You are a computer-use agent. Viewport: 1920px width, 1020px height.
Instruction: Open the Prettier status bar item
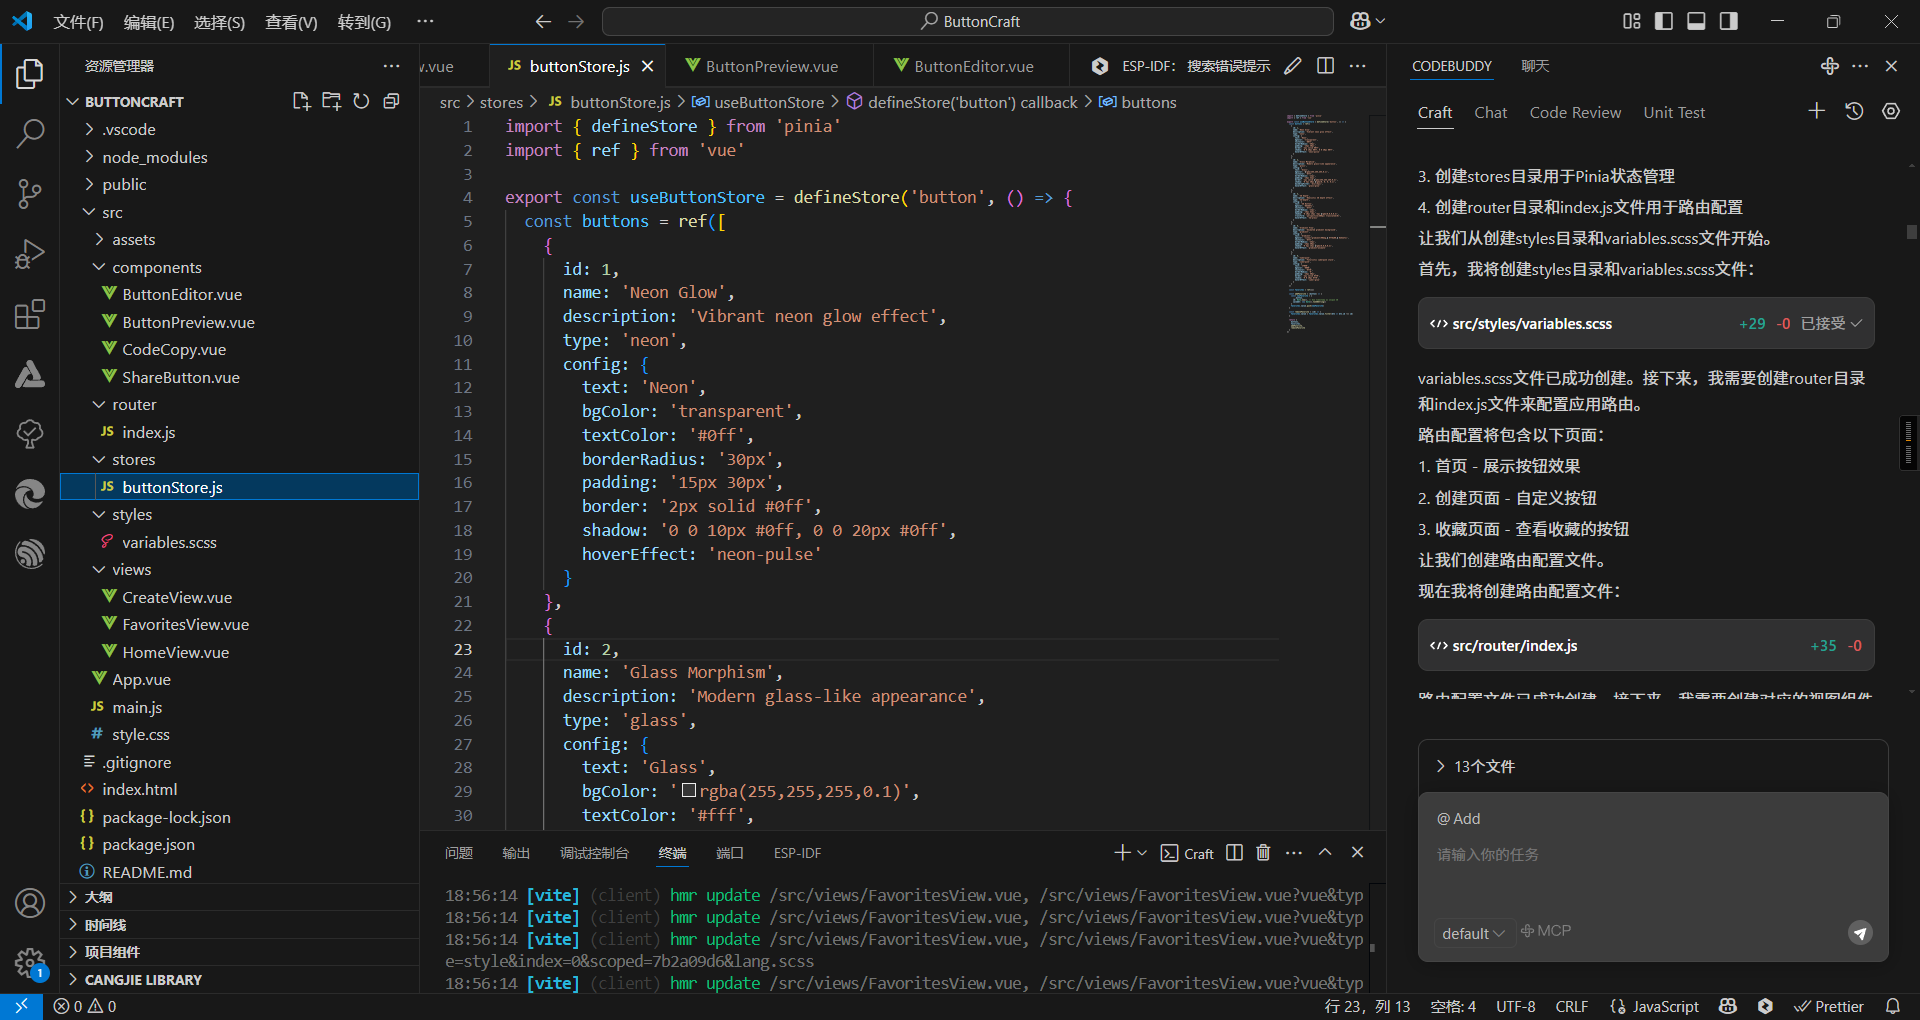click(1829, 1006)
